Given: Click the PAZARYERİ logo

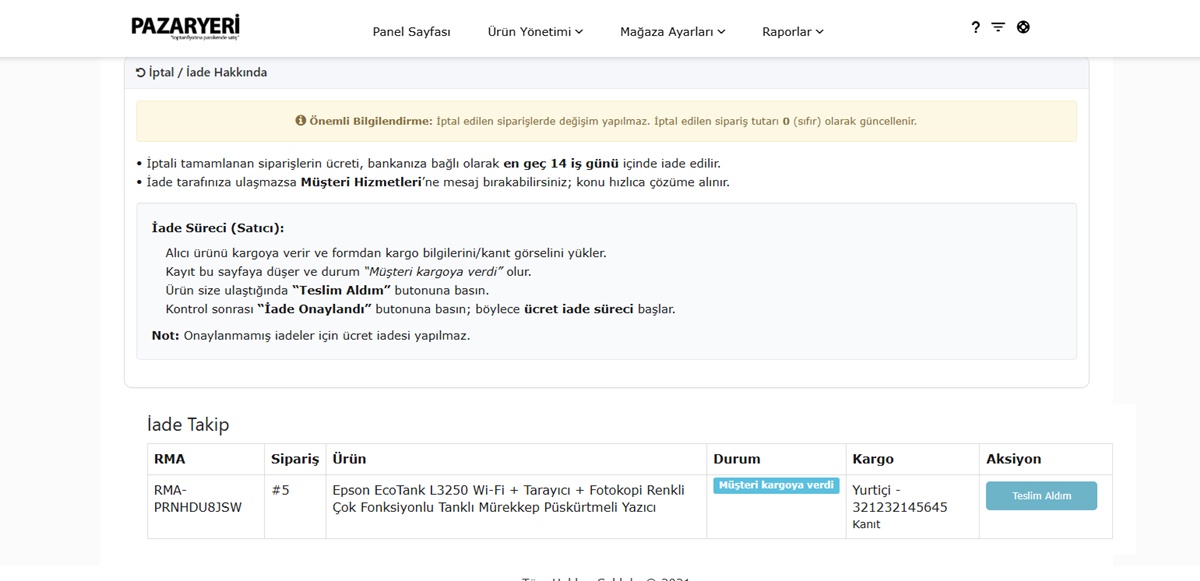Looking at the screenshot, I should pyautogui.click(x=185, y=27).
